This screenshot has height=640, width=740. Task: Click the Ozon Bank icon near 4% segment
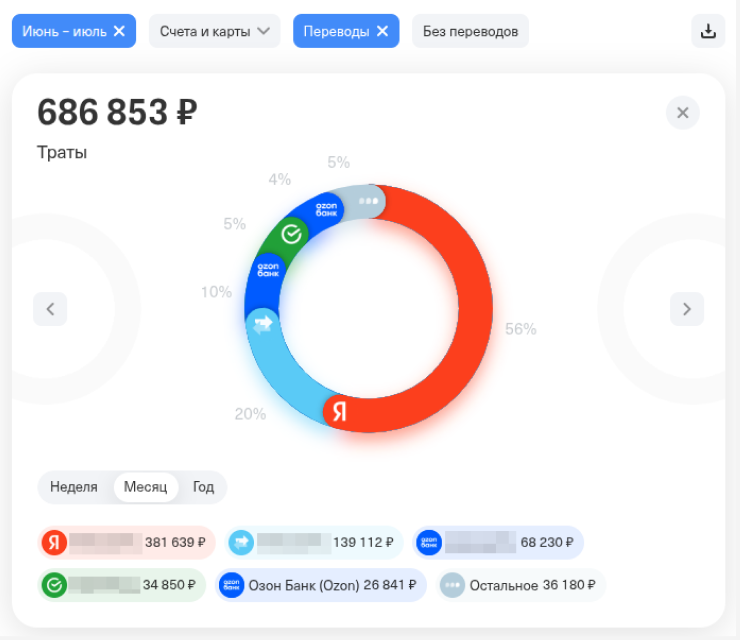coord(326,210)
